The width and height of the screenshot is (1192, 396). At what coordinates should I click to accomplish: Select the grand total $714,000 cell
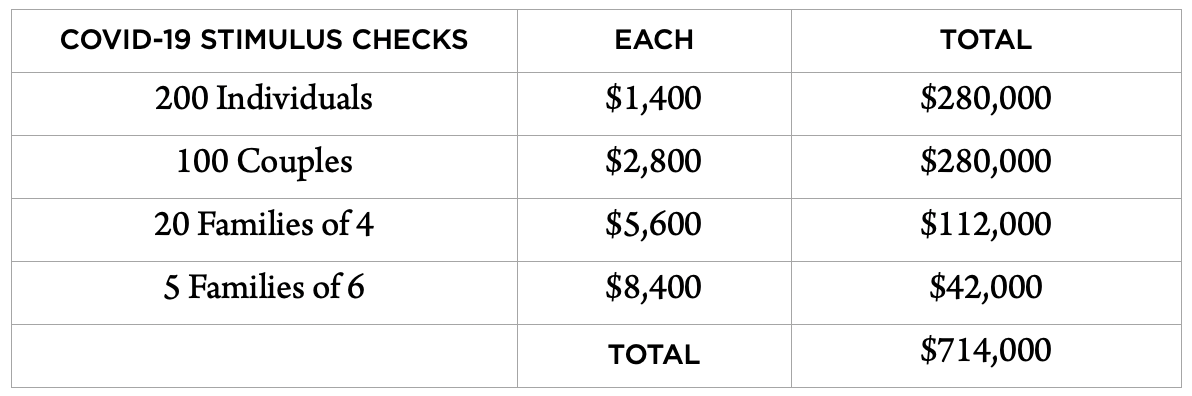[x=986, y=356]
